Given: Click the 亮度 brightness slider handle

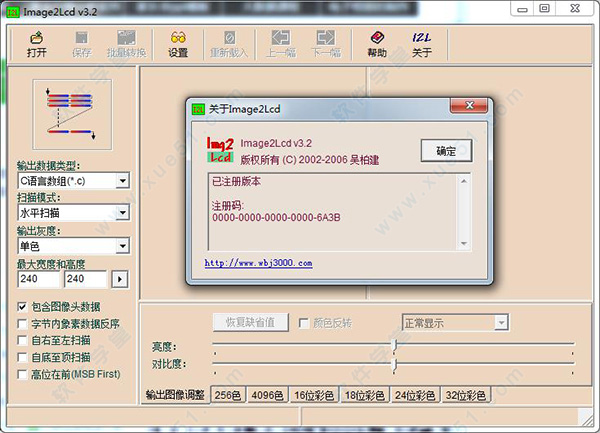Looking at the screenshot, I should pyautogui.click(x=395, y=345).
